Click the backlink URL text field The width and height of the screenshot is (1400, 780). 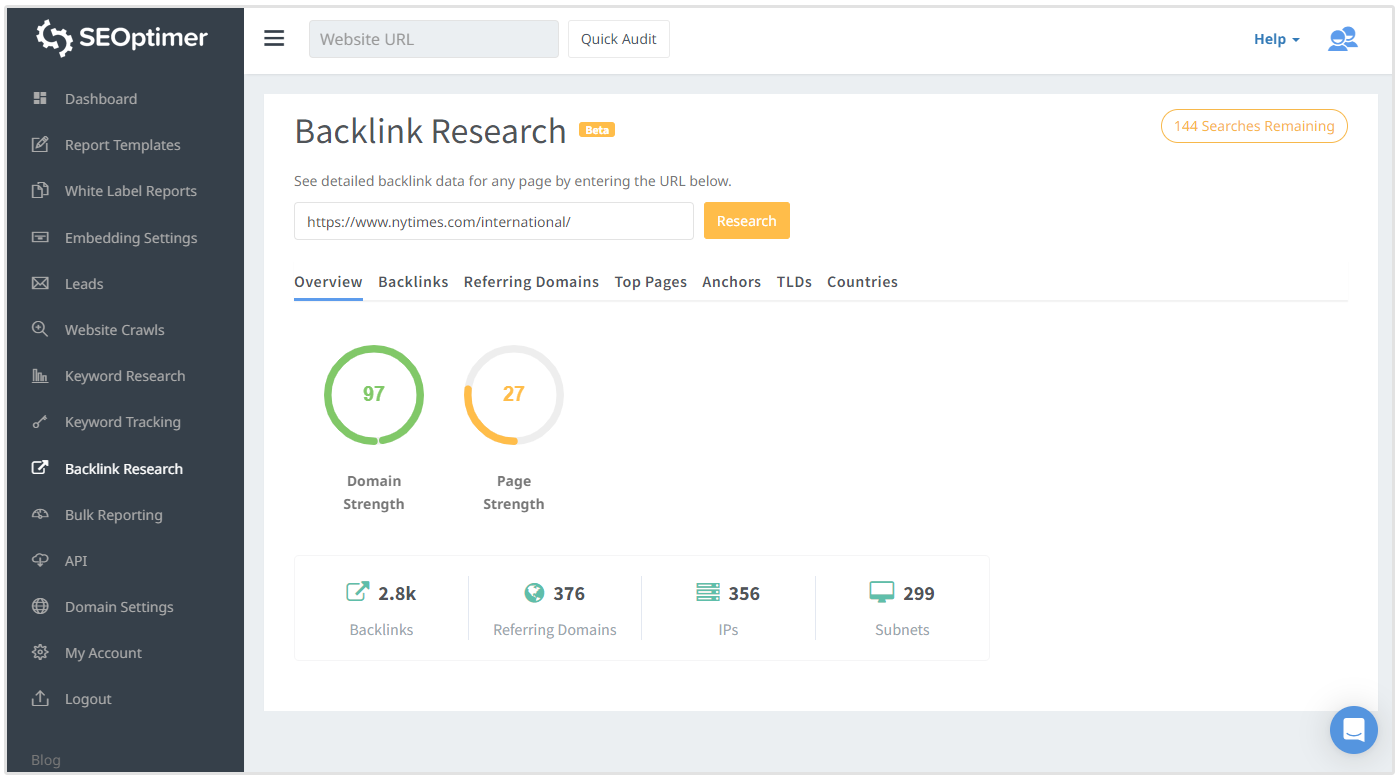(x=493, y=221)
